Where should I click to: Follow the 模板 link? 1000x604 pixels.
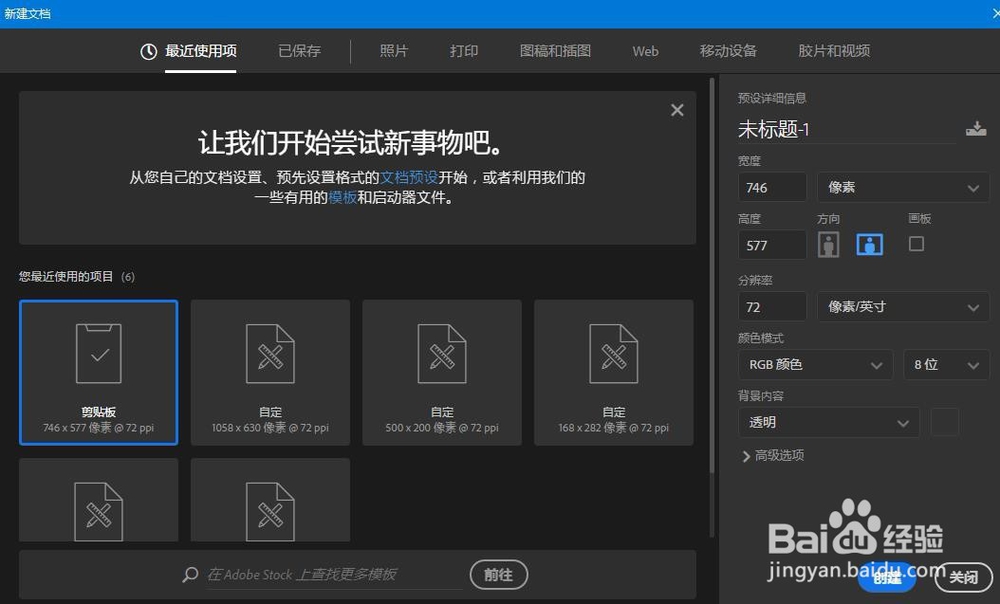click(342, 198)
